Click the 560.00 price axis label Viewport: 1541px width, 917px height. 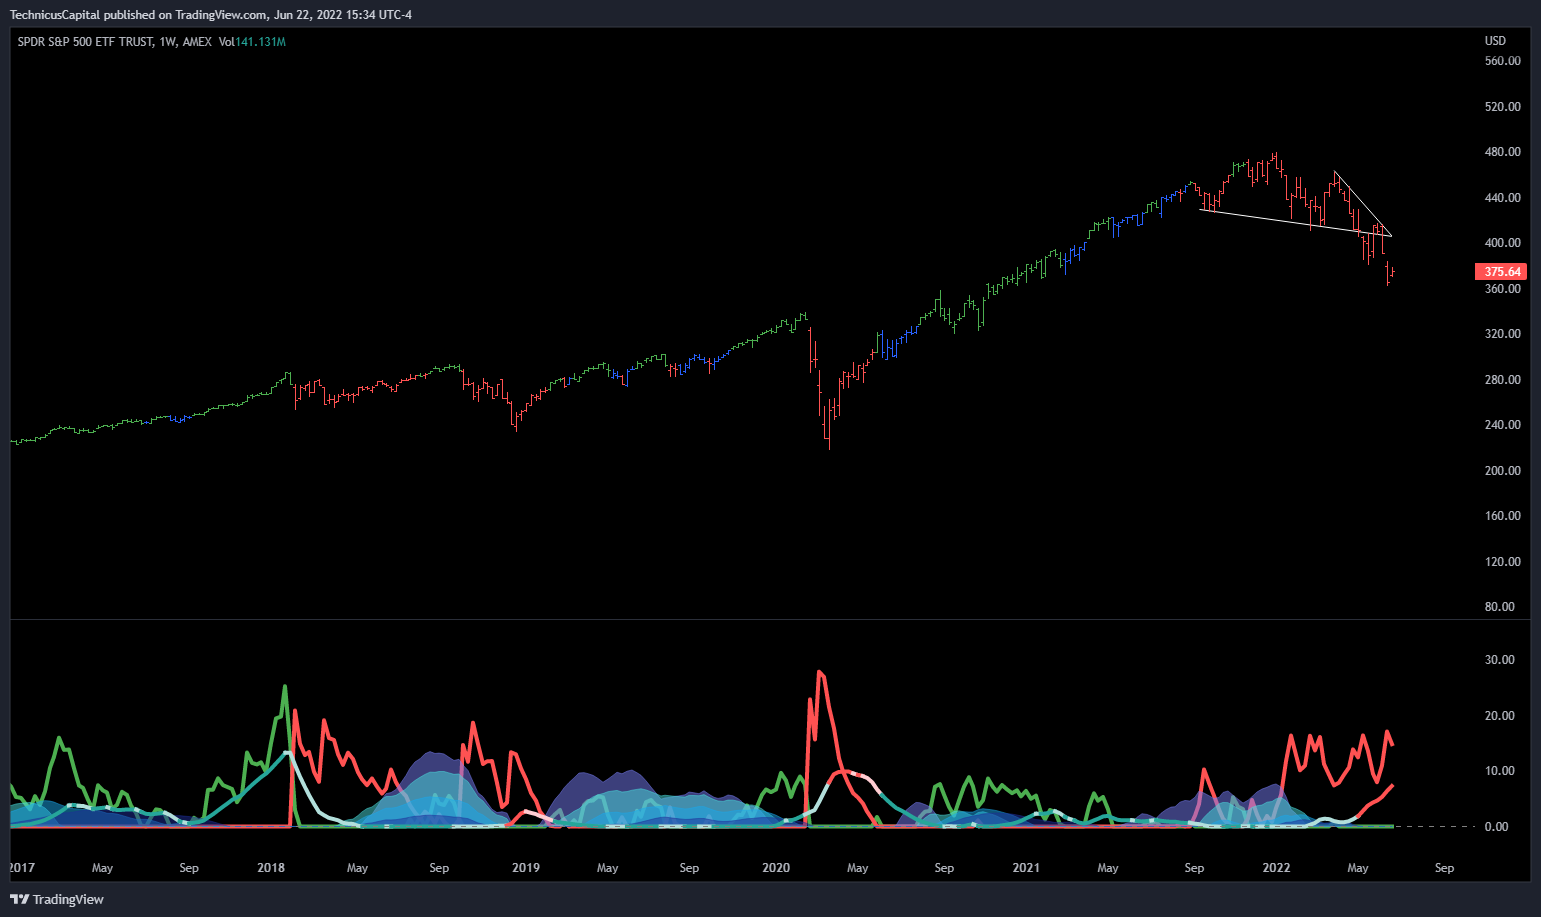[1502, 61]
